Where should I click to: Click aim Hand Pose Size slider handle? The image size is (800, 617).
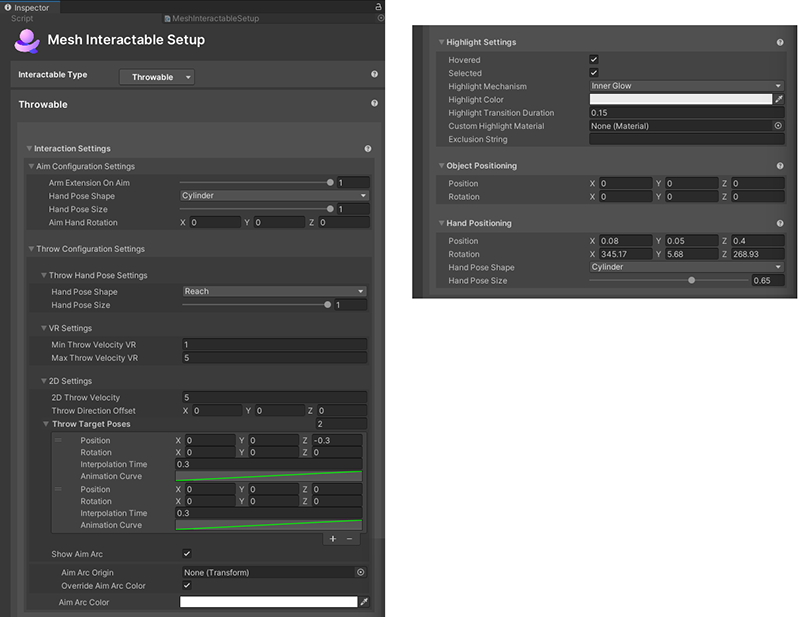point(330,209)
